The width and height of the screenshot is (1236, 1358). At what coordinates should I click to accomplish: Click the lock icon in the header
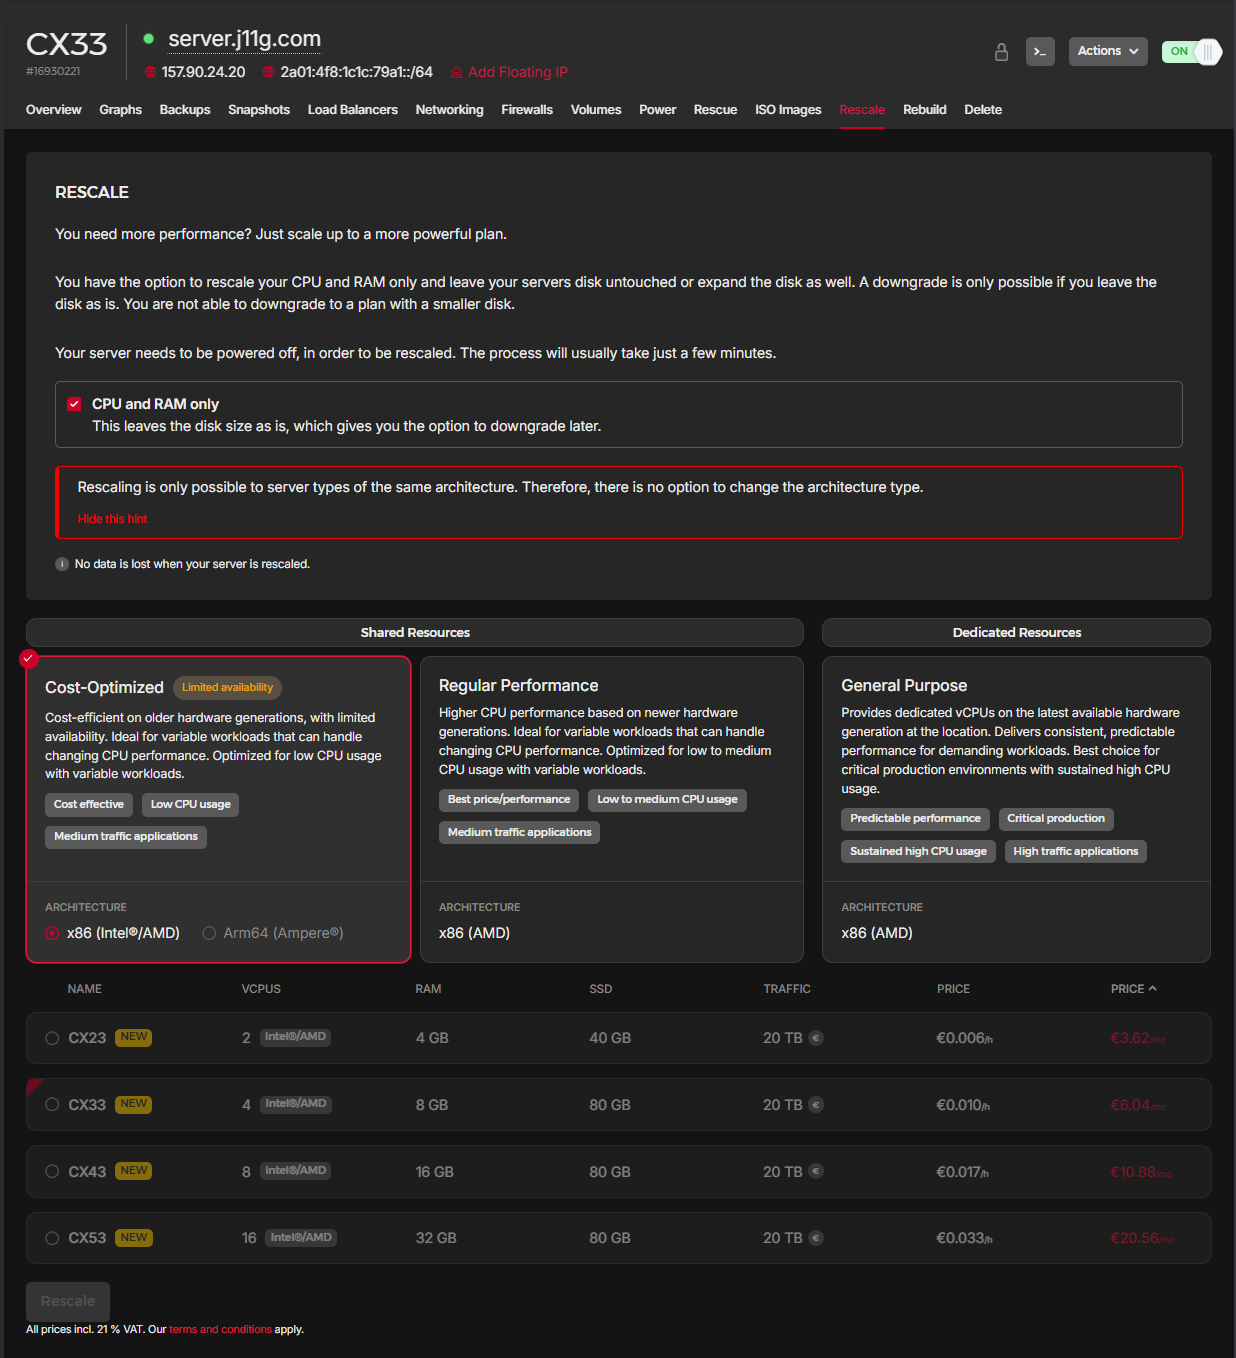pyautogui.click(x=1001, y=52)
